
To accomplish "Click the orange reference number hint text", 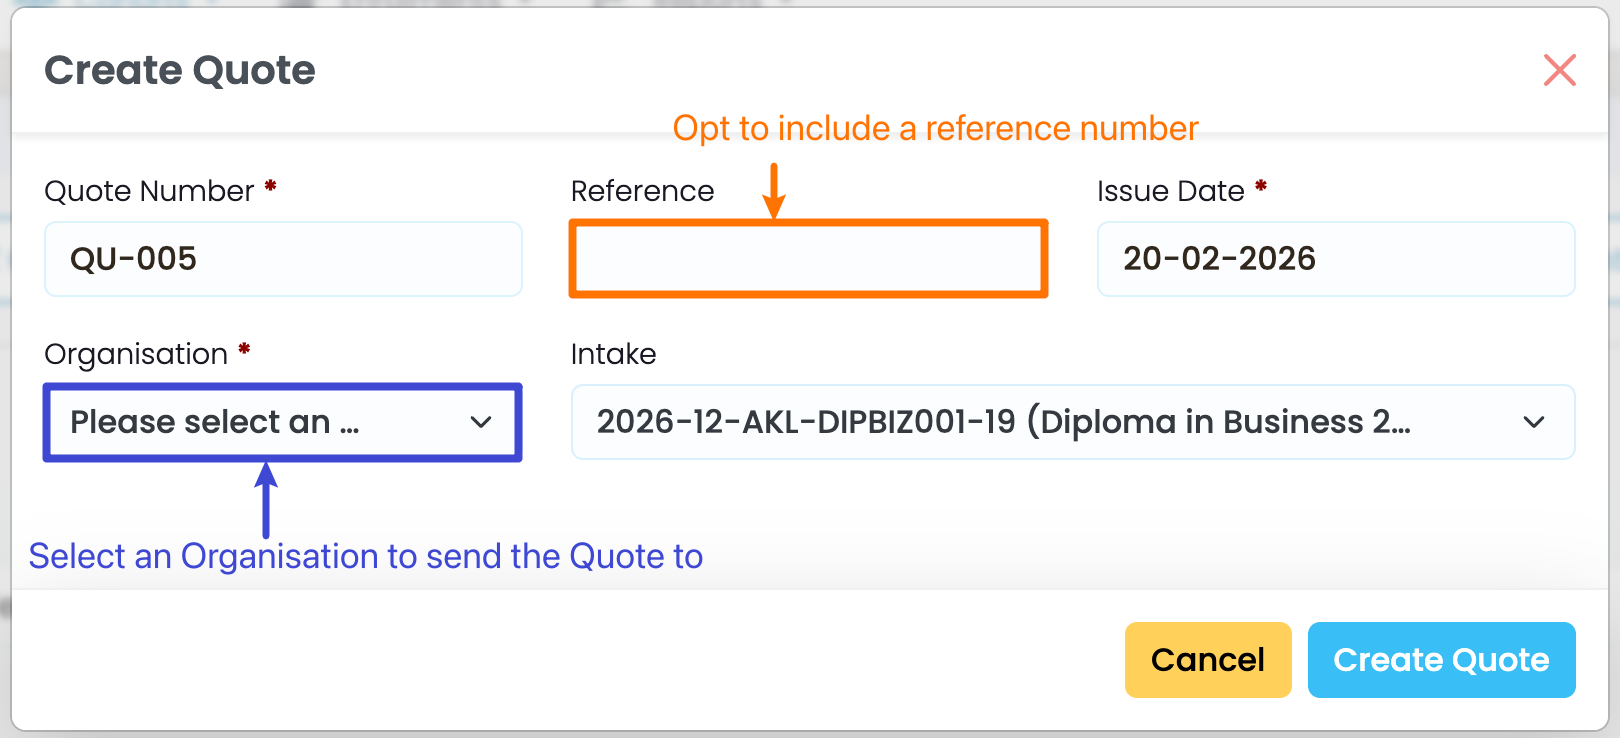I will (935, 128).
